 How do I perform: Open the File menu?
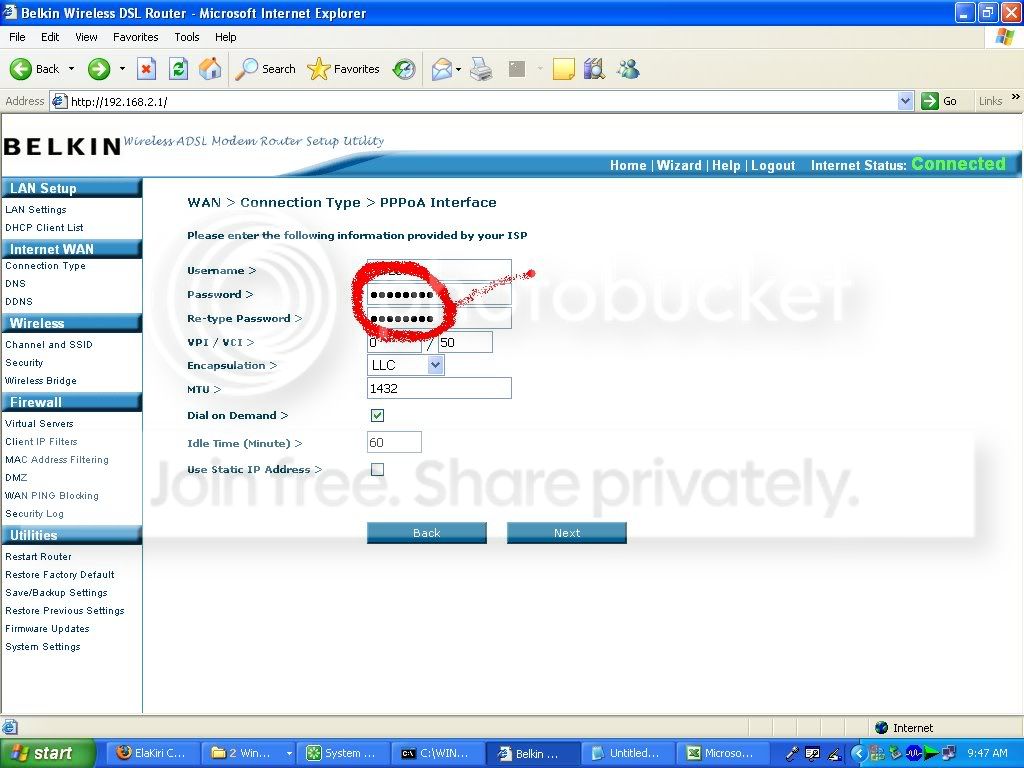pyautogui.click(x=17, y=37)
